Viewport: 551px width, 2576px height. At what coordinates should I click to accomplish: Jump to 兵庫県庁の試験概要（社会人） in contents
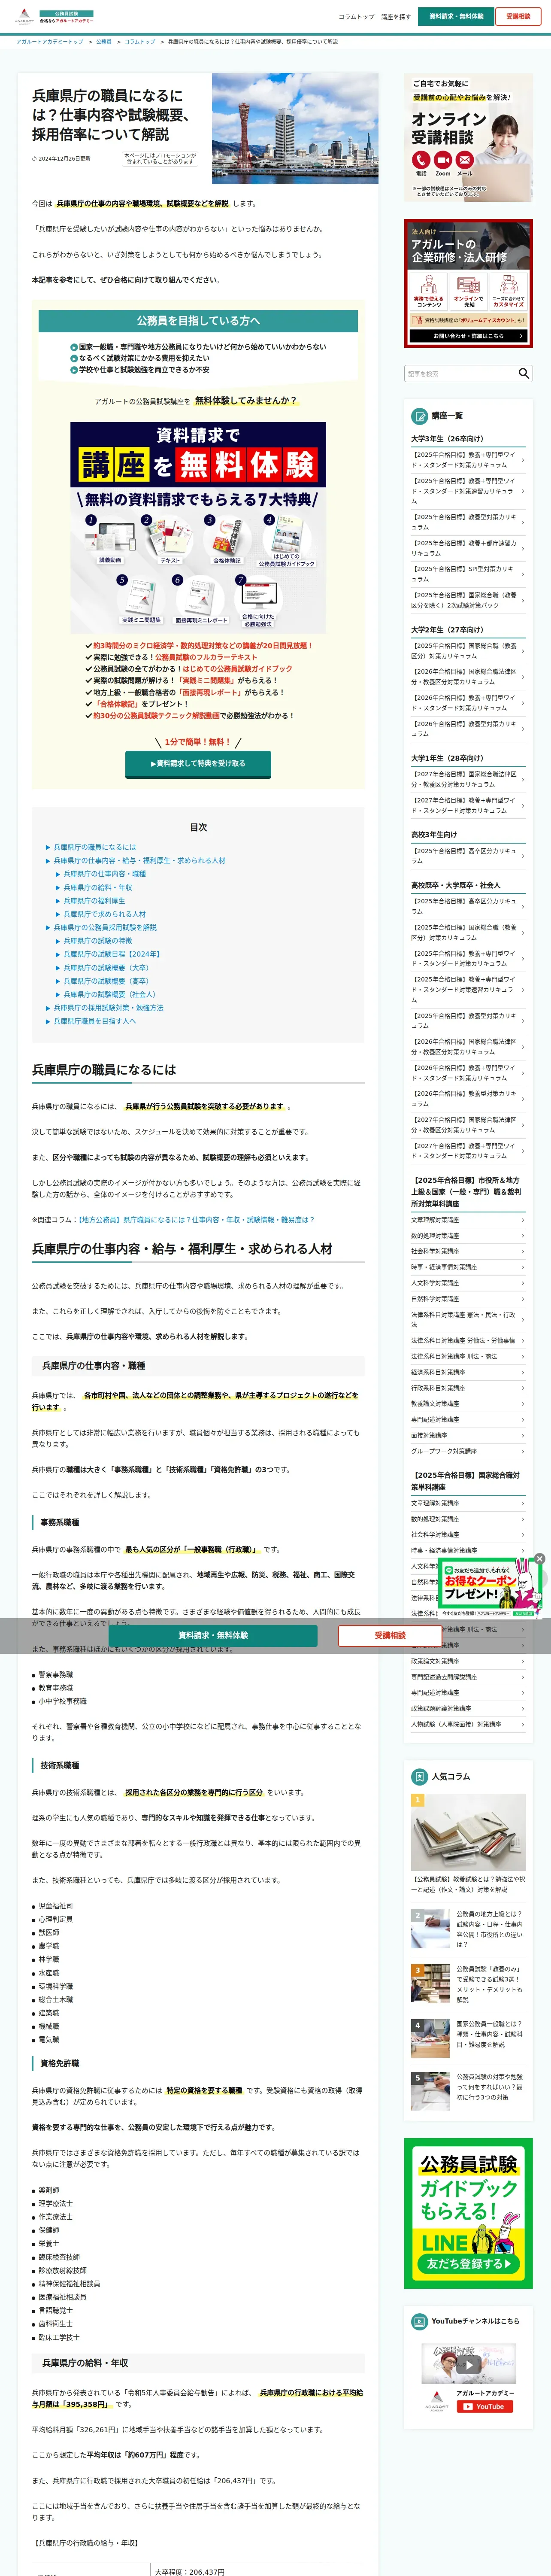(x=110, y=994)
